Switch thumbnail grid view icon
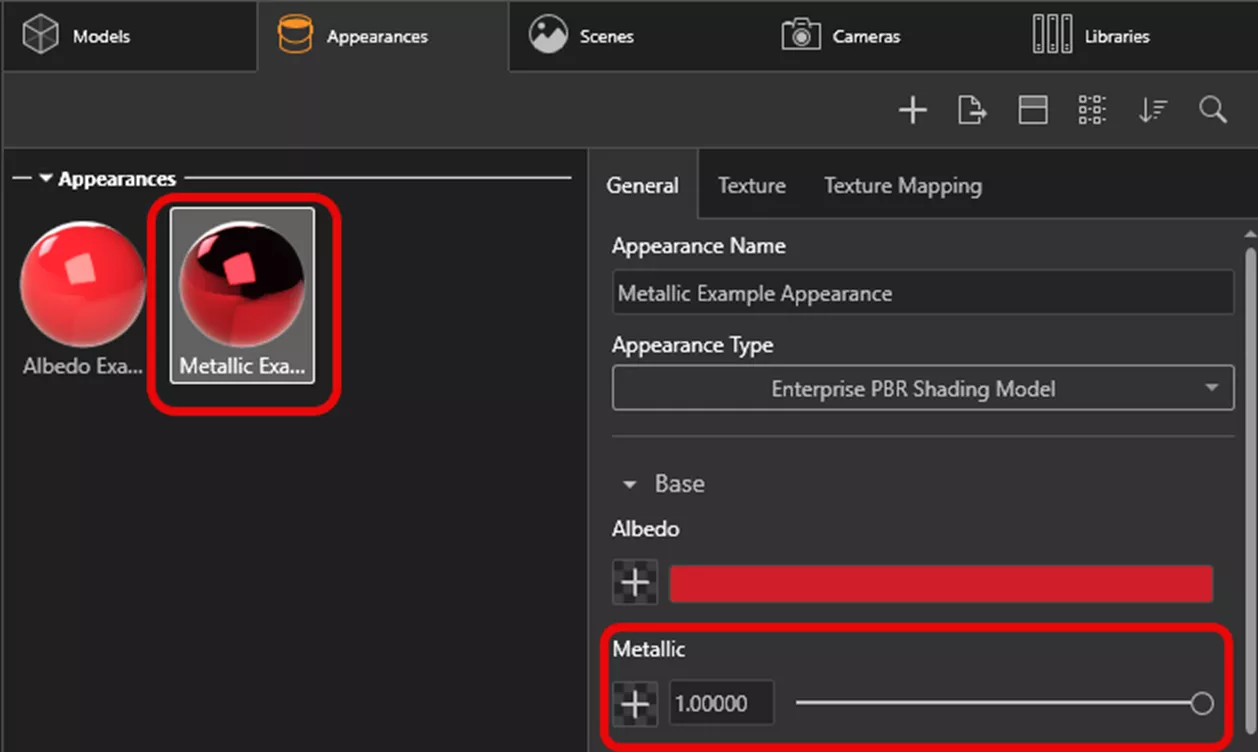Viewport: 1258px width, 752px height. coord(1092,110)
